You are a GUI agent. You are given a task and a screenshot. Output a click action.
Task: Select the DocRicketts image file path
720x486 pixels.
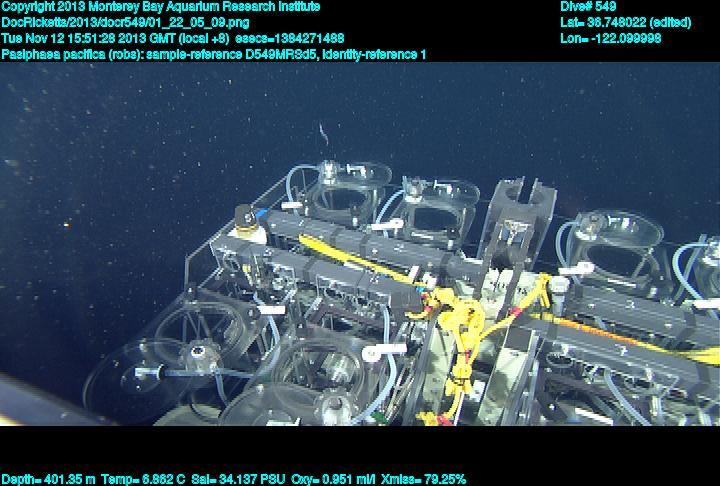[x=126, y=22]
